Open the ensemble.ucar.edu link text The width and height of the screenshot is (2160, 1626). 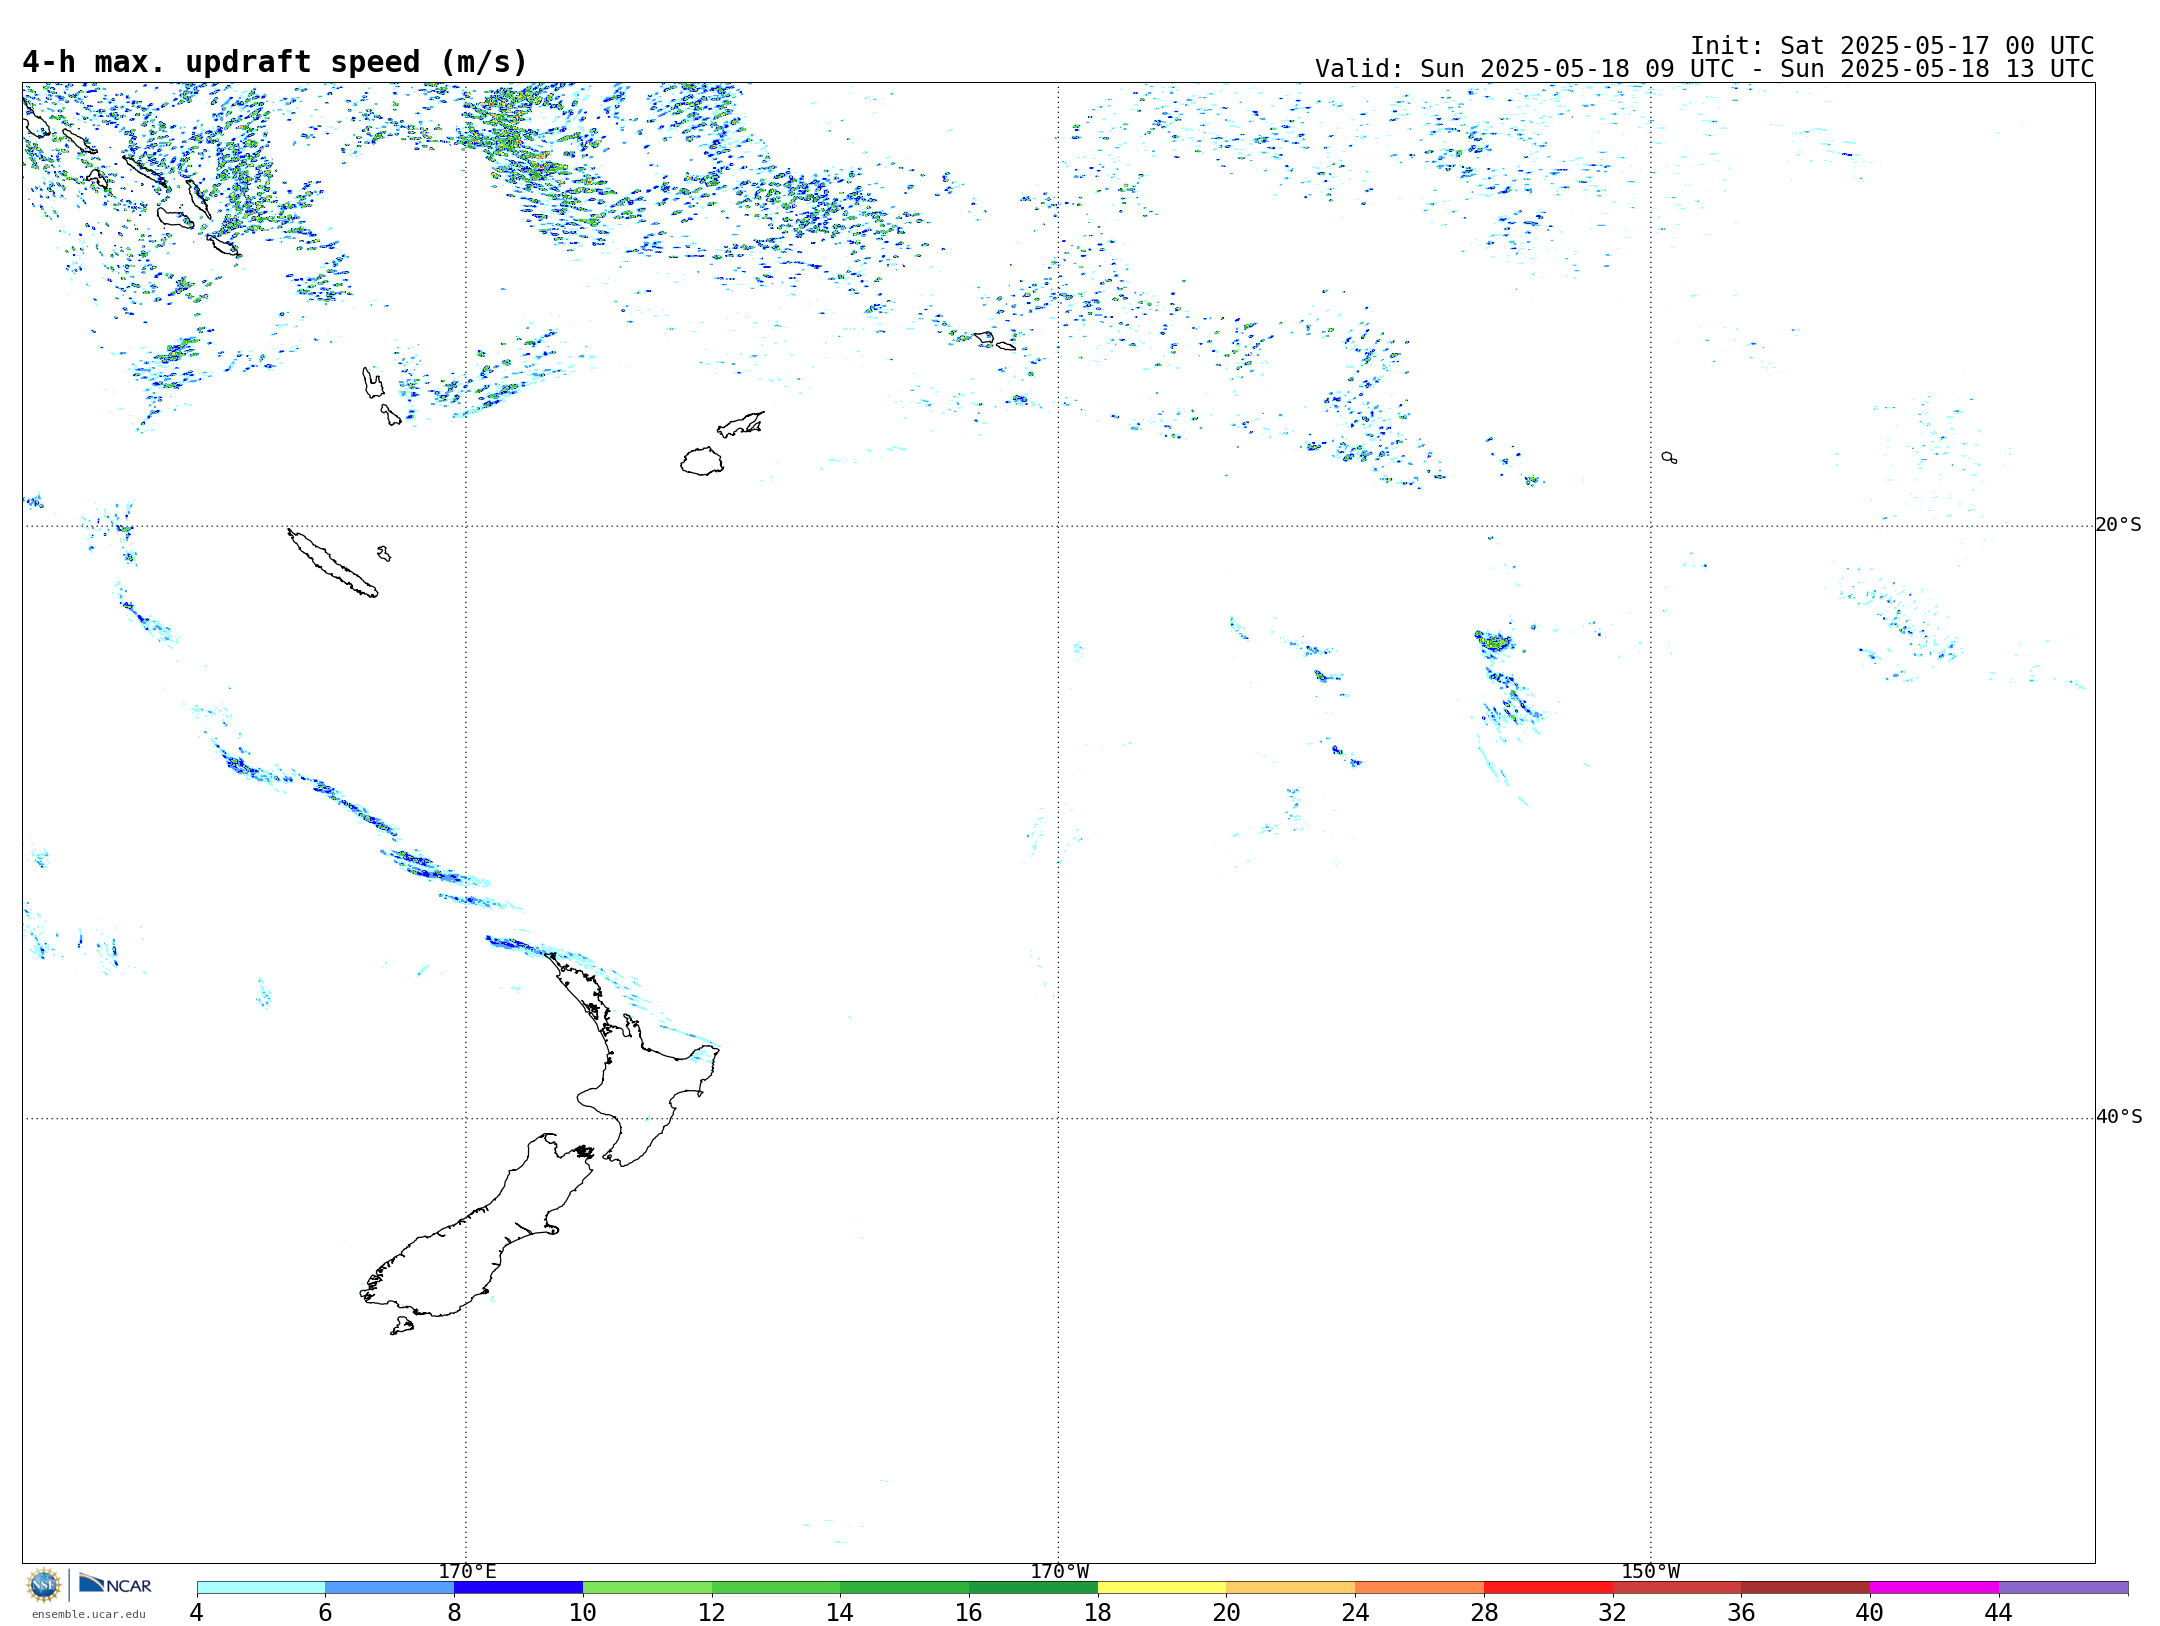pyautogui.click(x=88, y=1614)
